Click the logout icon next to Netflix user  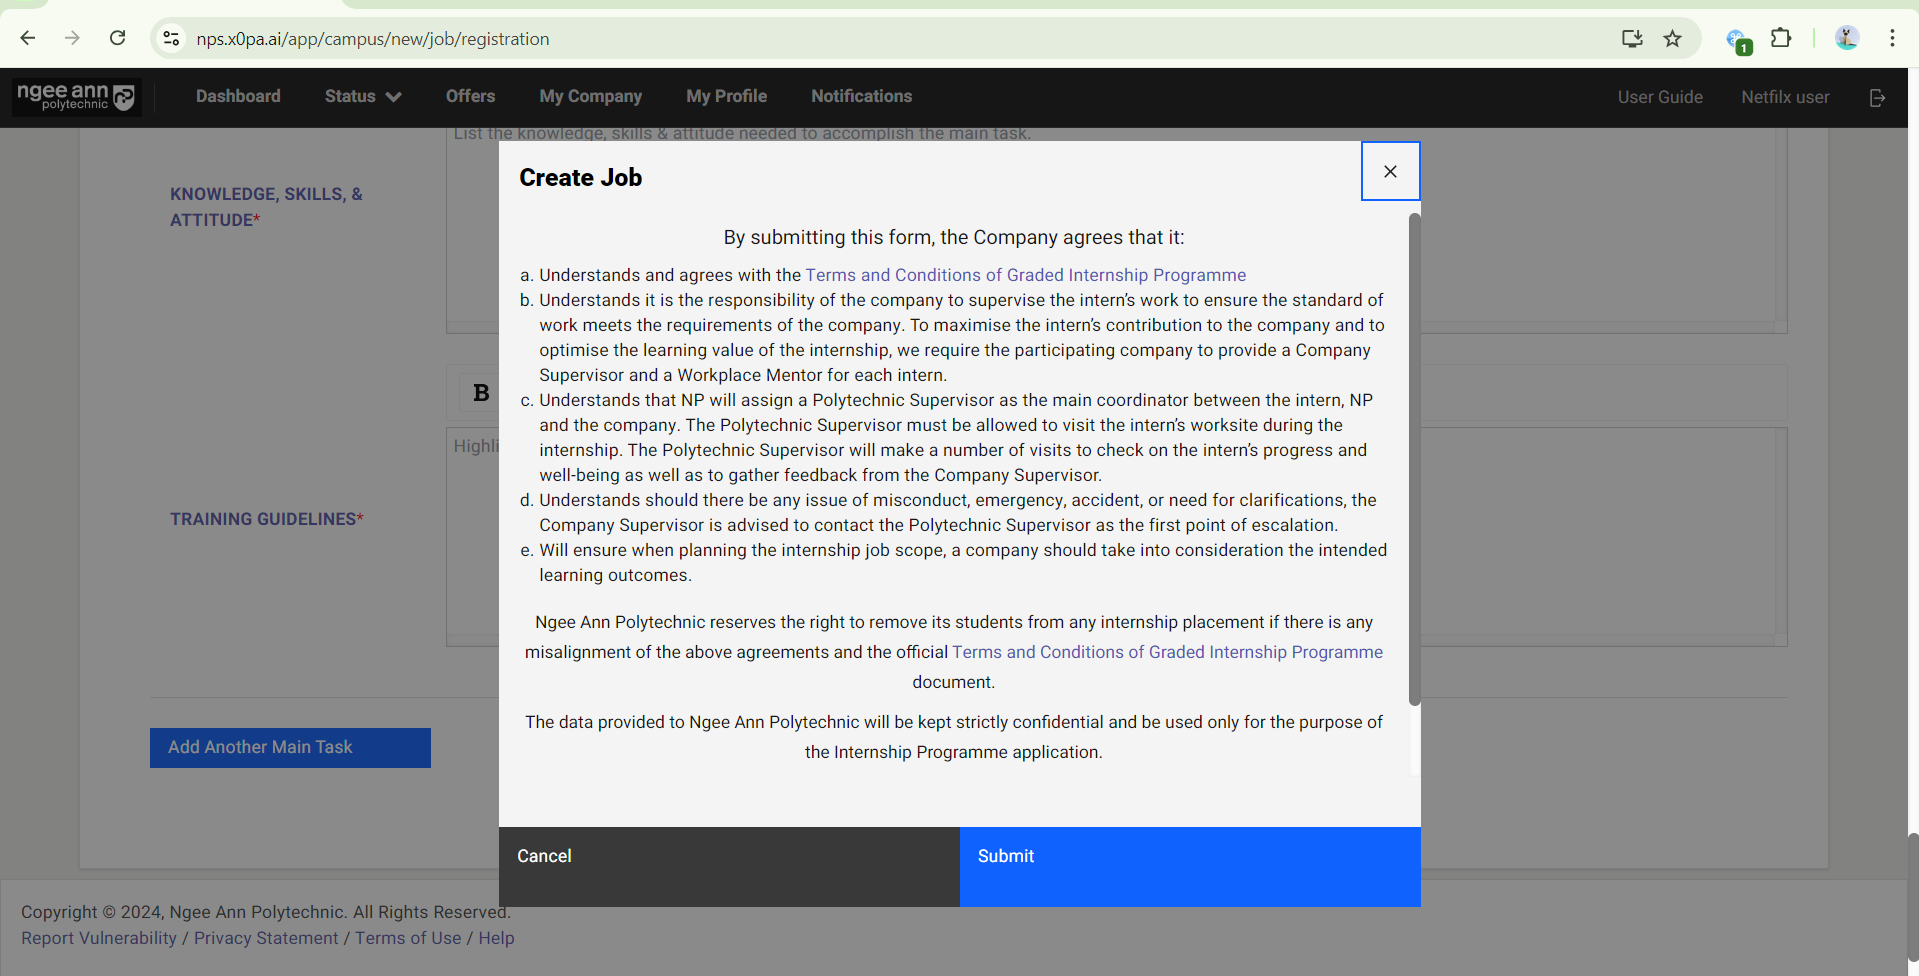point(1877,97)
